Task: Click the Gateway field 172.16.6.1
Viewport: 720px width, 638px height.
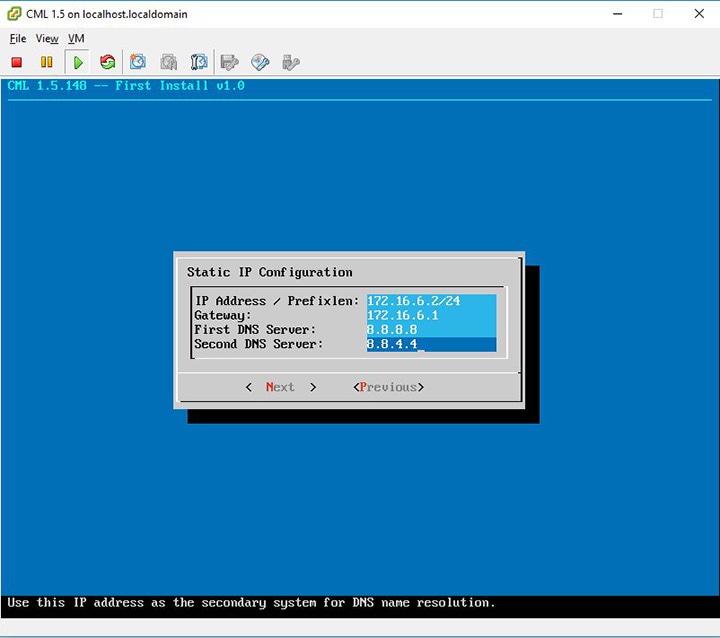Action: pos(431,315)
